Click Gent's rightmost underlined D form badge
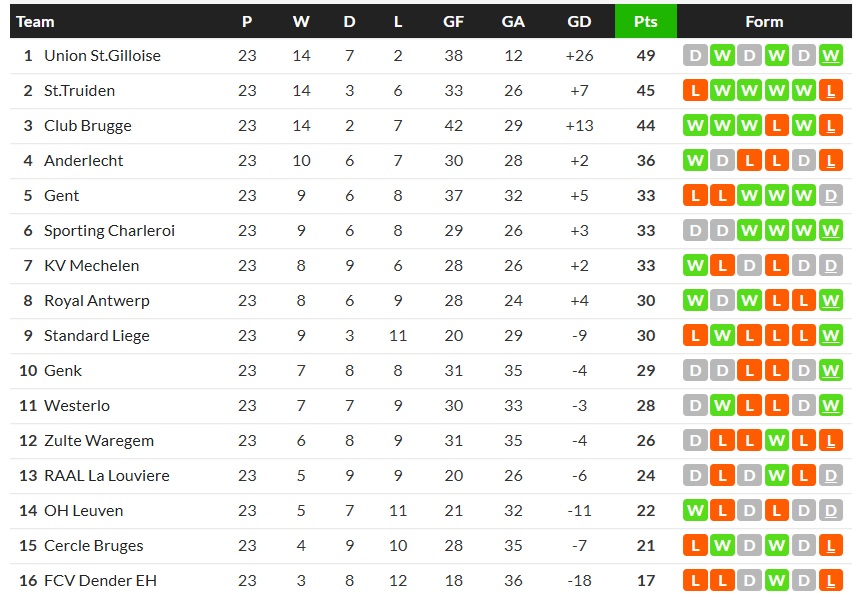Viewport: 855px width, 601px height. (x=830, y=196)
